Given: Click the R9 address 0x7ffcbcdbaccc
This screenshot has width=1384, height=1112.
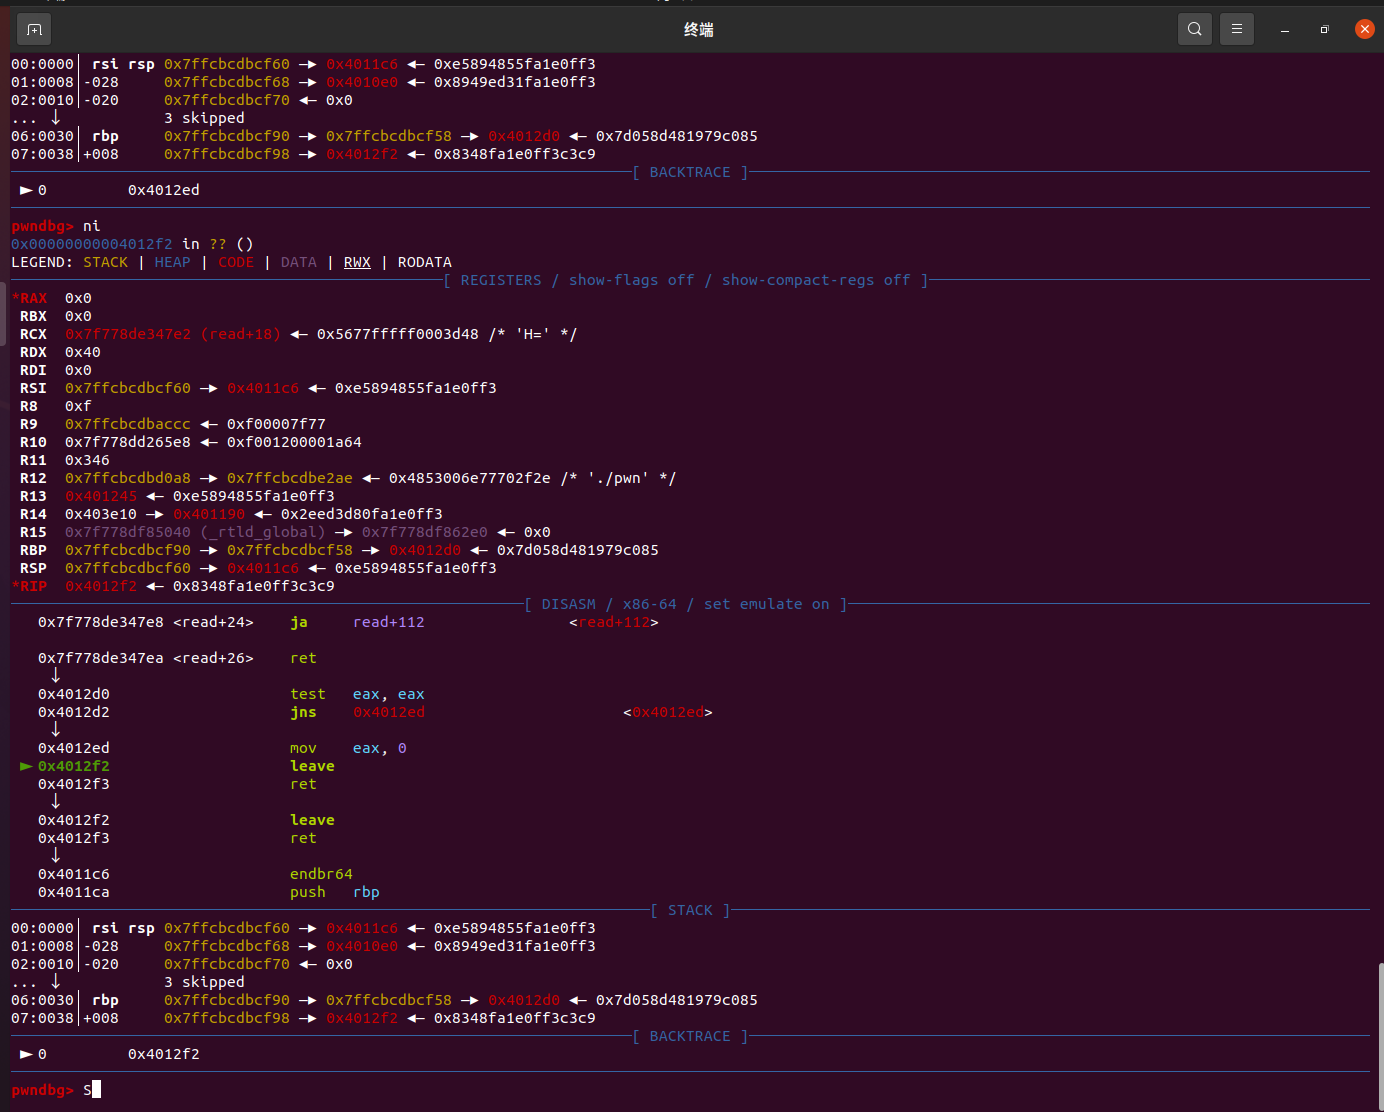Looking at the screenshot, I should (128, 424).
